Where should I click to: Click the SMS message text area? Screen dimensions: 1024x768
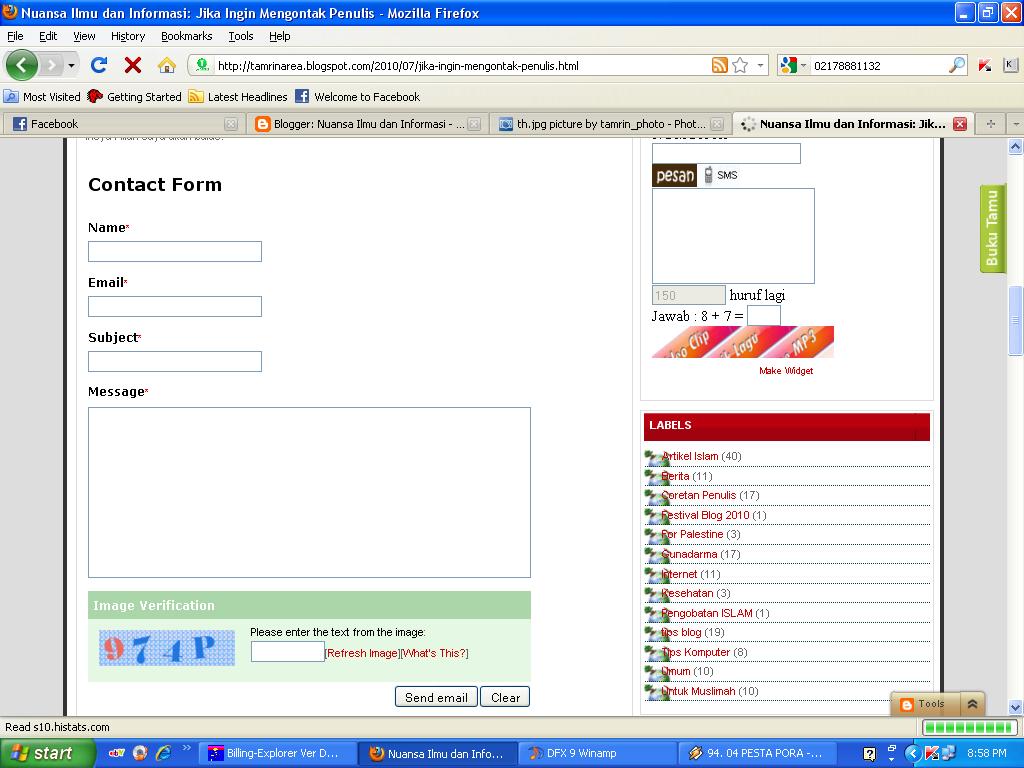[x=733, y=236]
